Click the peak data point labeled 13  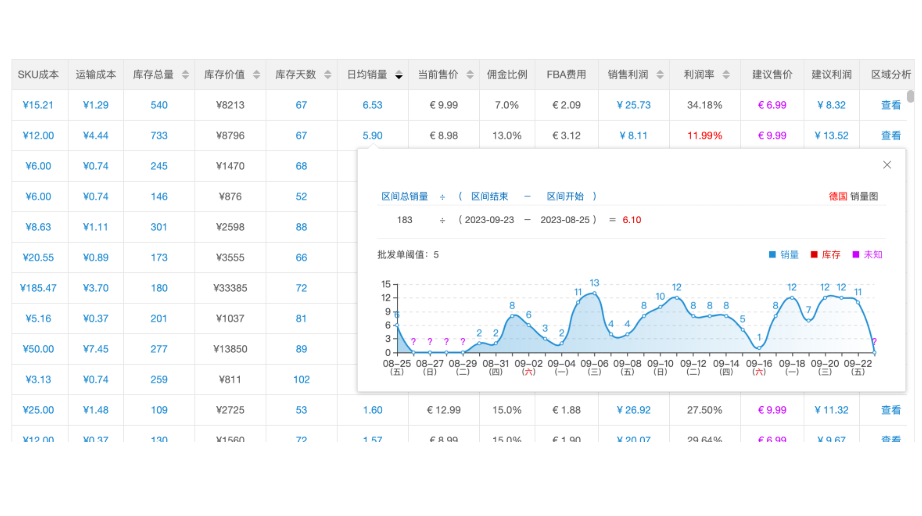click(x=594, y=293)
